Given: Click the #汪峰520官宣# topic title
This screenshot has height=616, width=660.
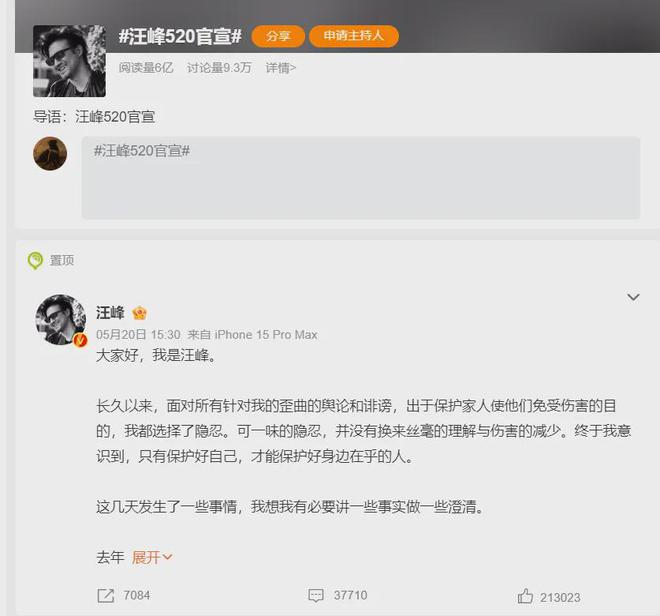Looking at the screenshot, I should (180, 36).
